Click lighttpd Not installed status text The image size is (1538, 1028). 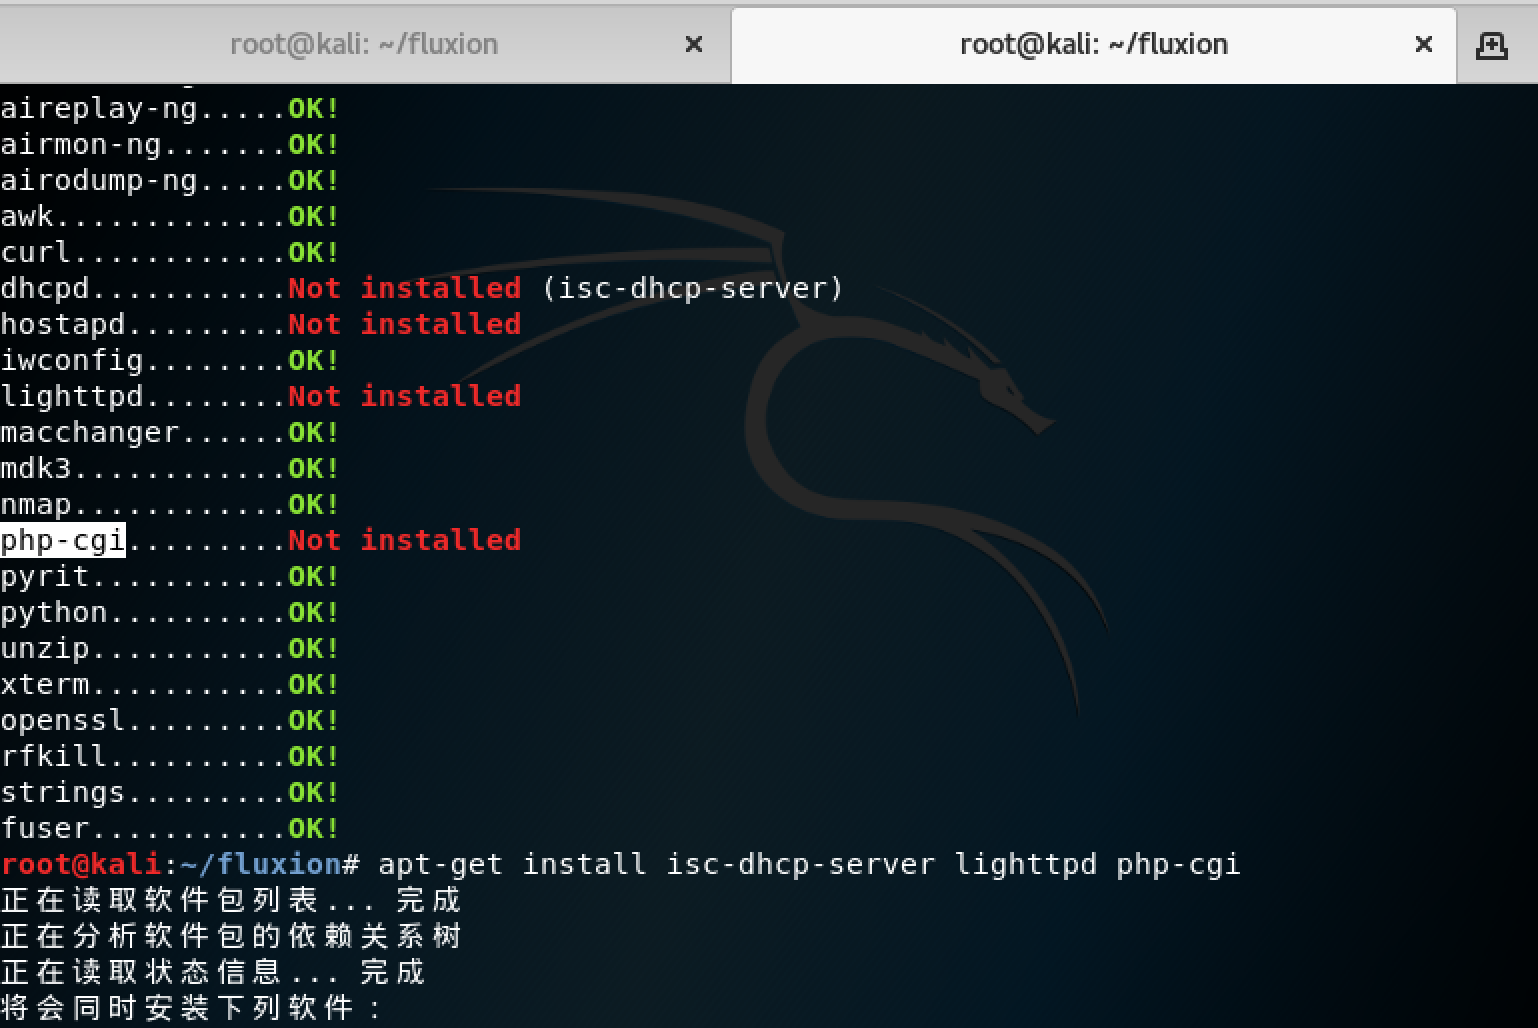click(404, 397)
